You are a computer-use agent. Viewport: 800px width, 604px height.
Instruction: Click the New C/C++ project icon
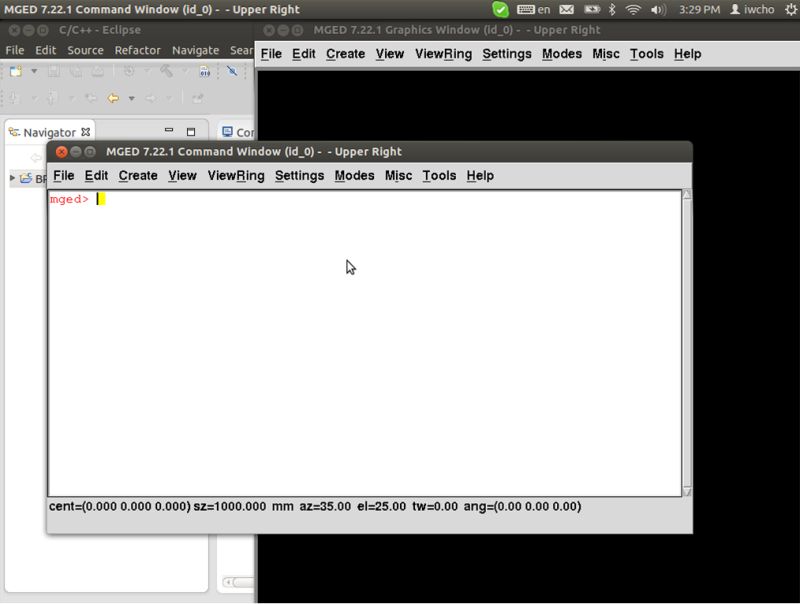pyautogui.click(x=15, y=70)
